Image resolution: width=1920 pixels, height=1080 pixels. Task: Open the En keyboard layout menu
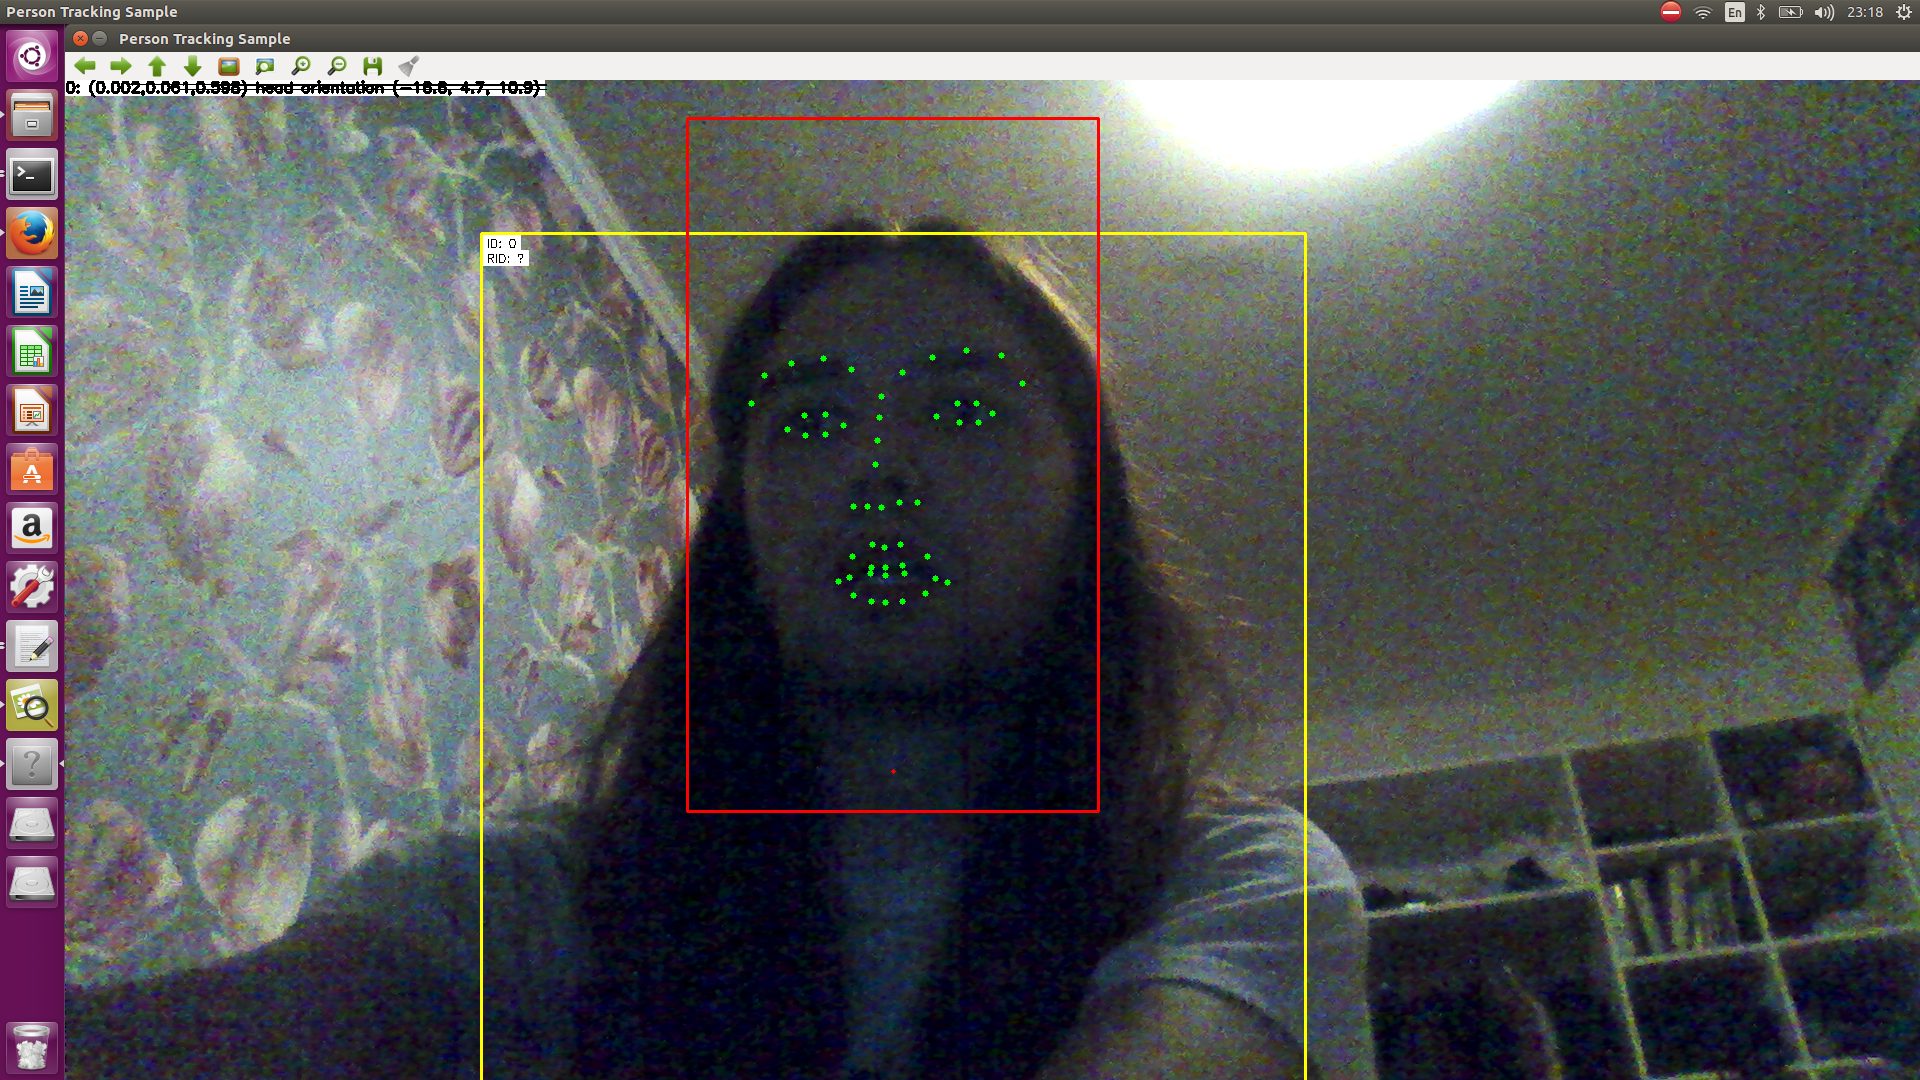click(x=1735, y=12)
